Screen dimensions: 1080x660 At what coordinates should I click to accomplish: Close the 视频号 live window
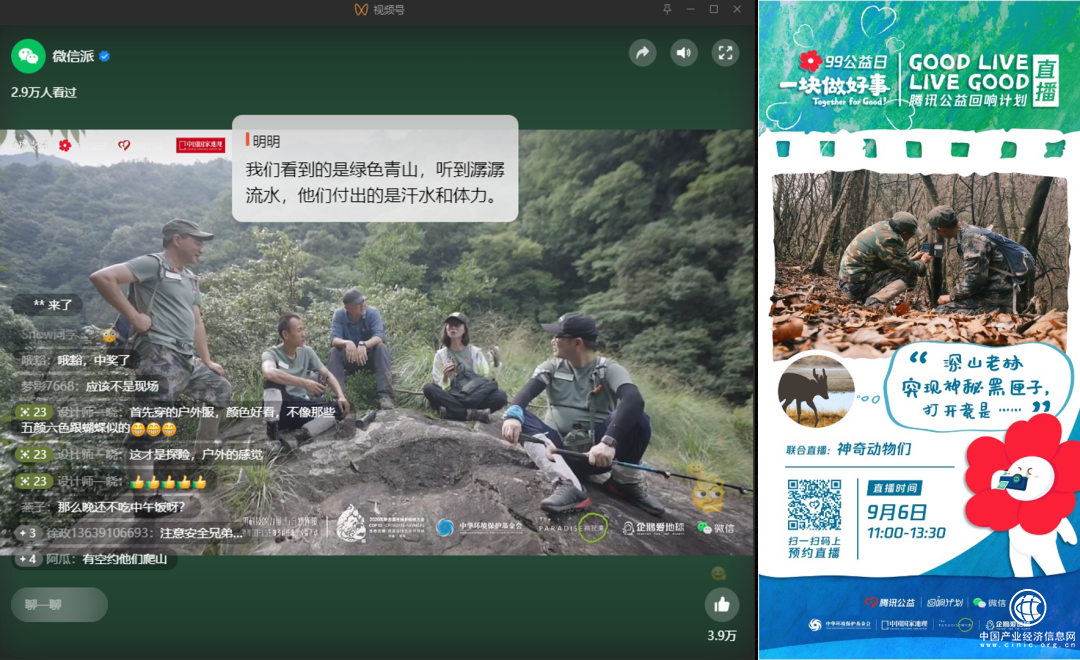coord(738,9)
